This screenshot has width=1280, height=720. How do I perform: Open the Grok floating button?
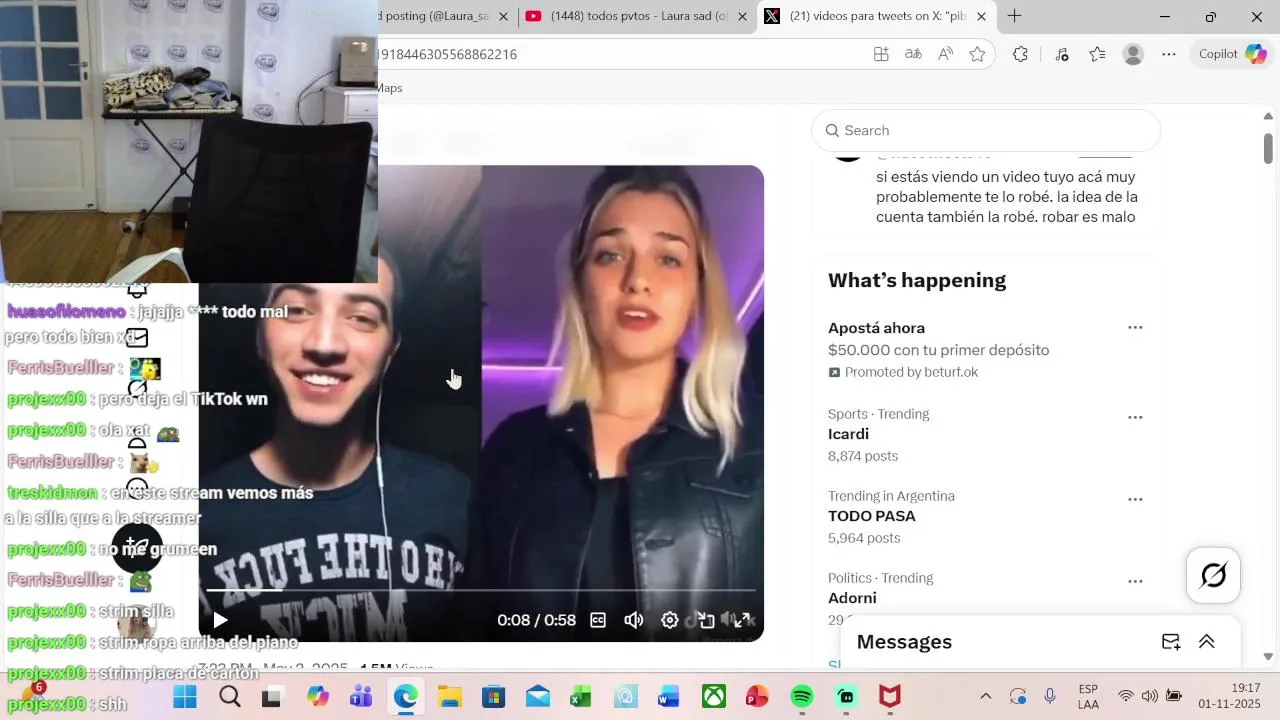coord(1213,576)
